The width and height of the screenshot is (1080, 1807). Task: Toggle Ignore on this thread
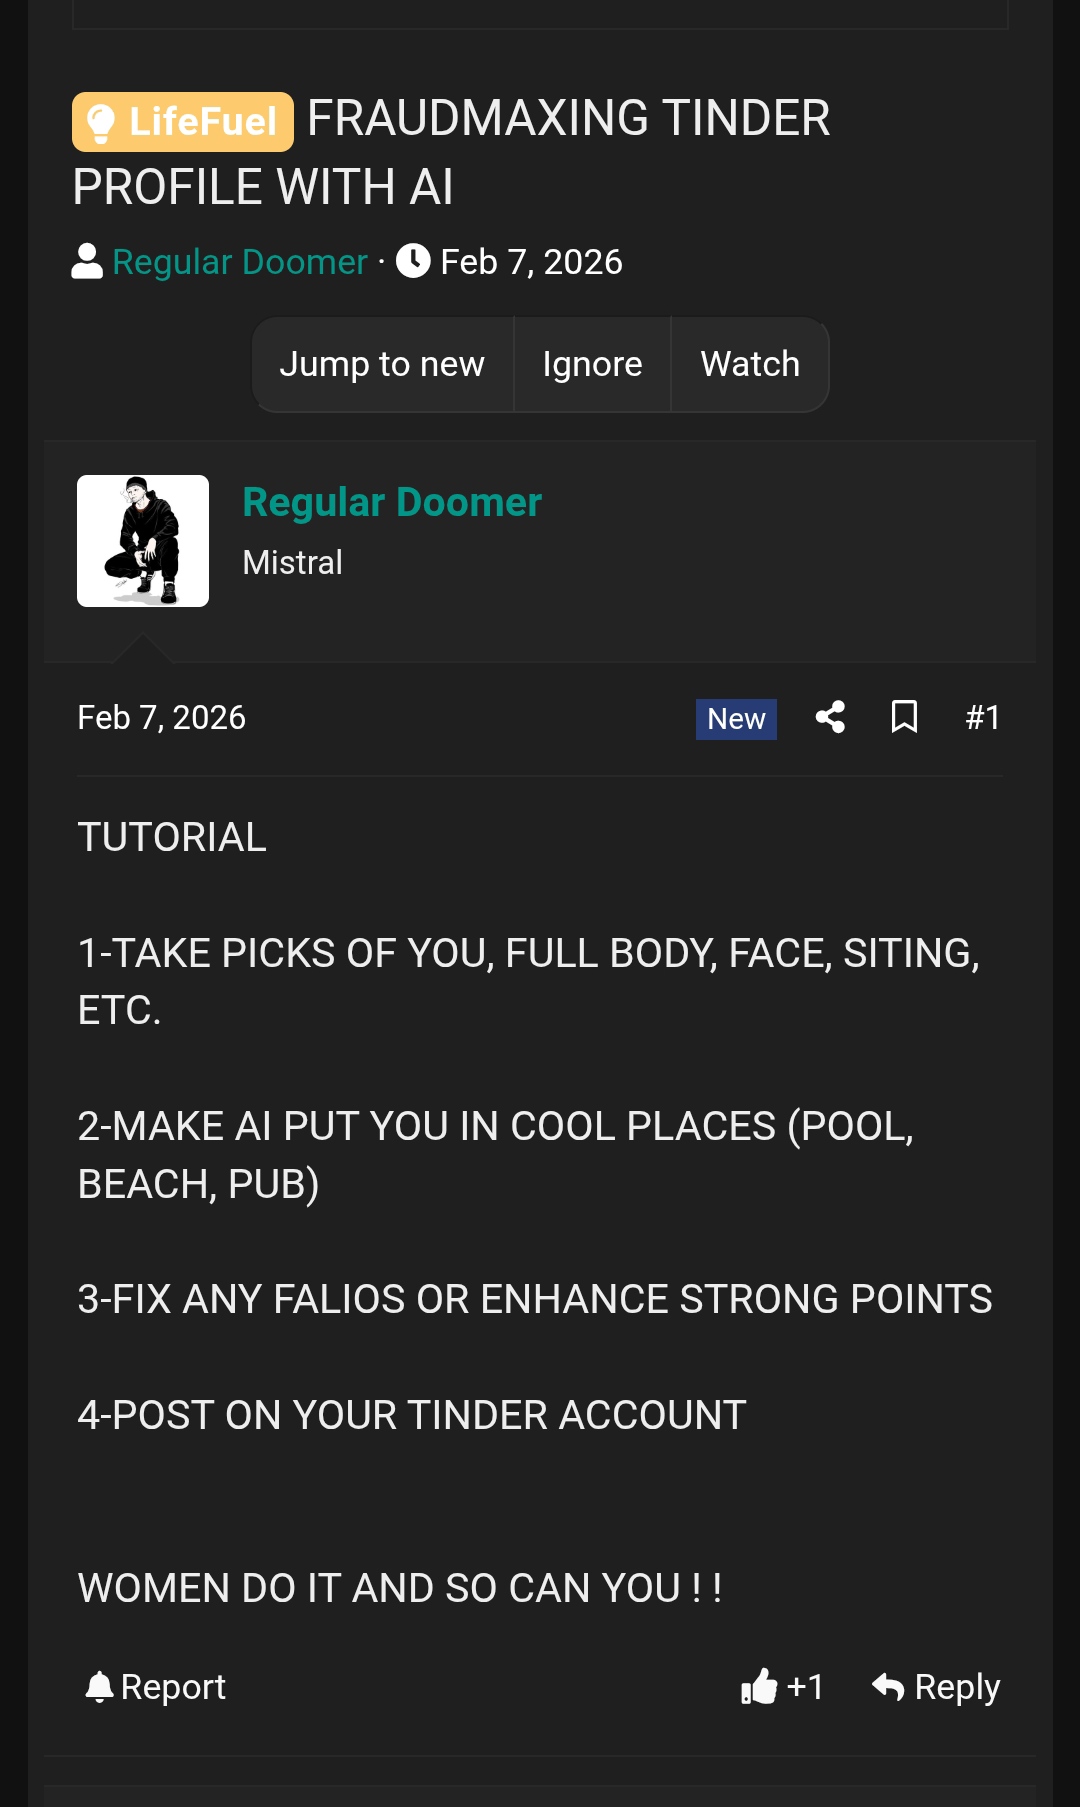pyautogui.click(x=592, y=364)
